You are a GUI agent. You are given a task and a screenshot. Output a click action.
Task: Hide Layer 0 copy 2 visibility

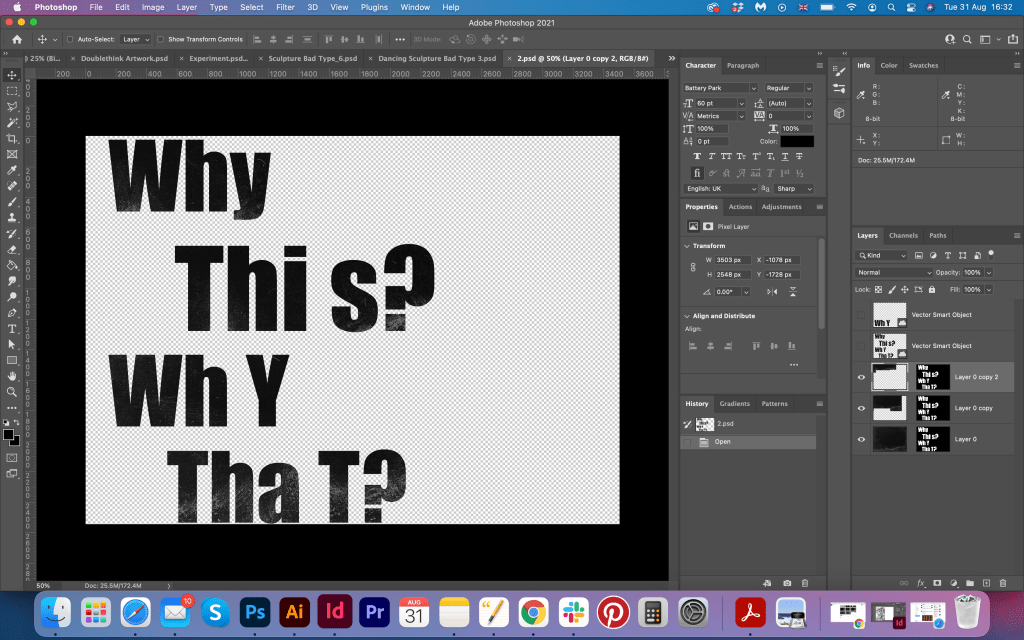tap(861, 377)
